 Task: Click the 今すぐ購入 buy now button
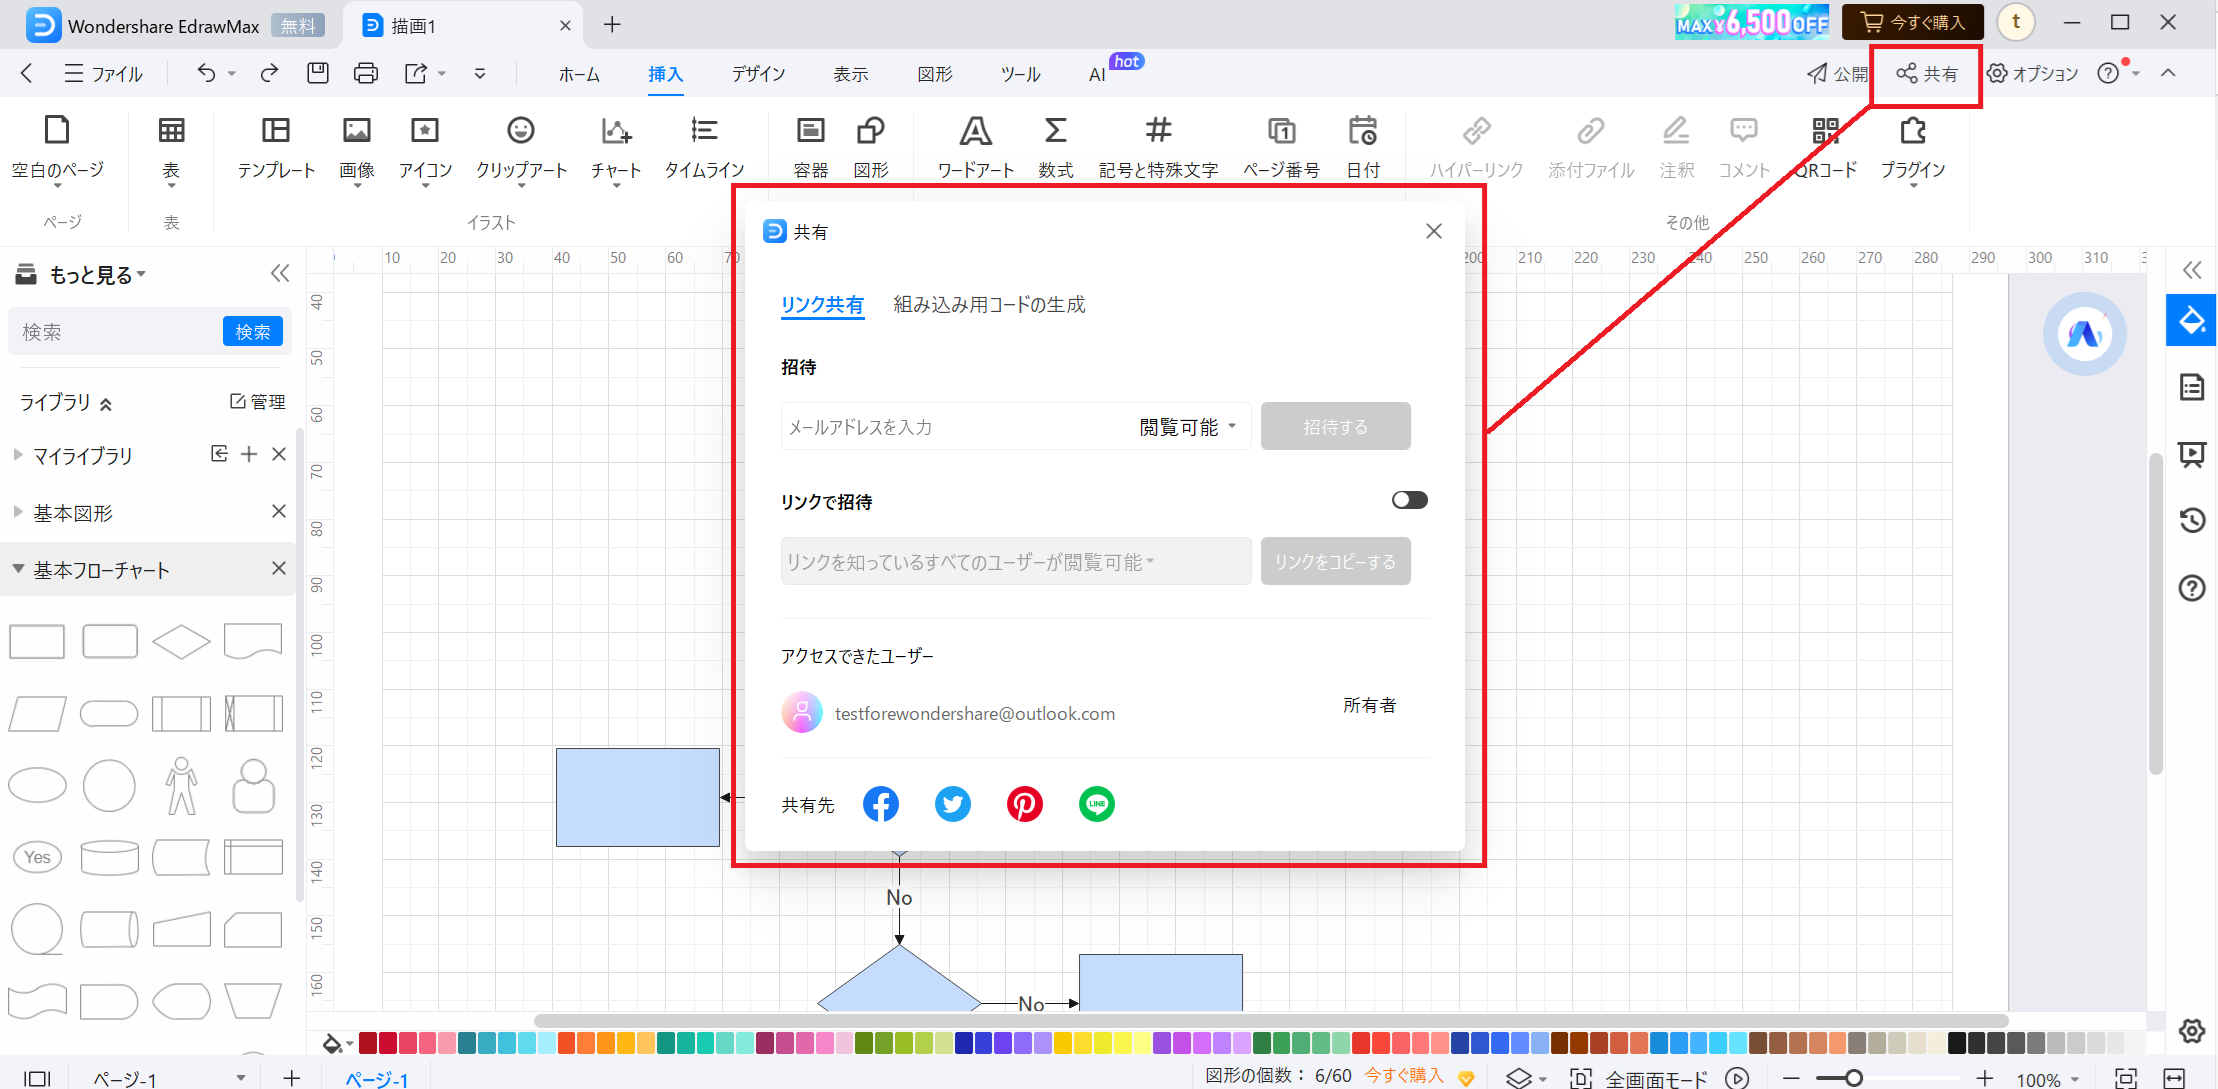coord(1913,22)
